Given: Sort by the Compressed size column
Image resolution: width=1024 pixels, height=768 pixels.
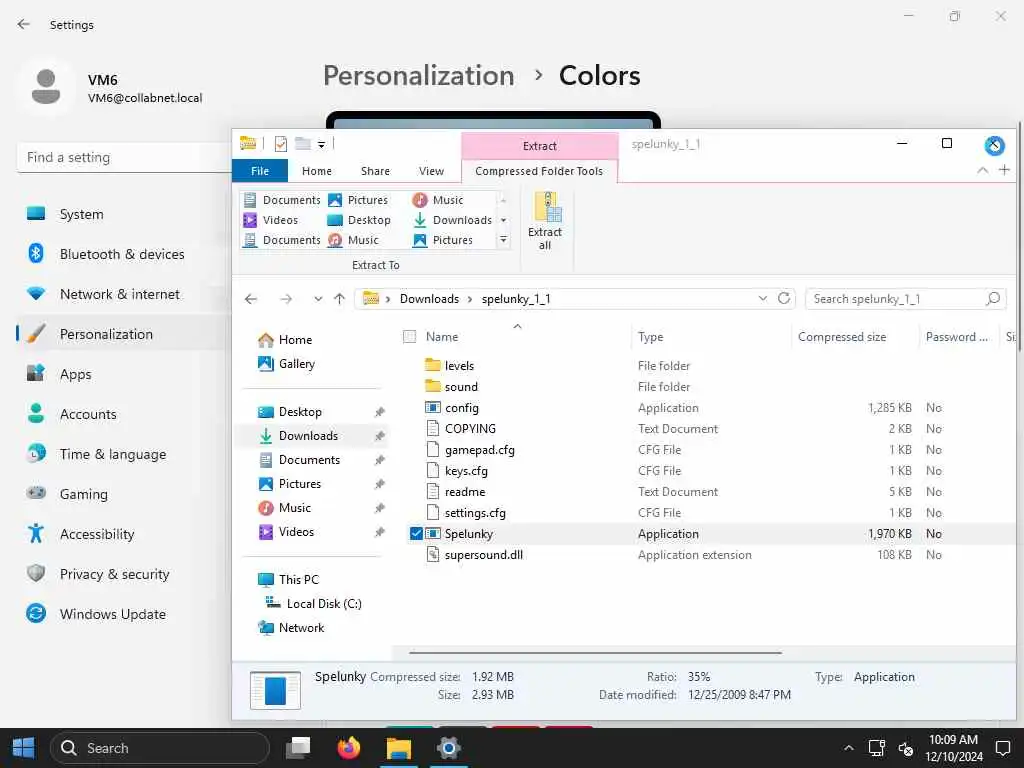Looking at the screenshot, I should 842,337.
